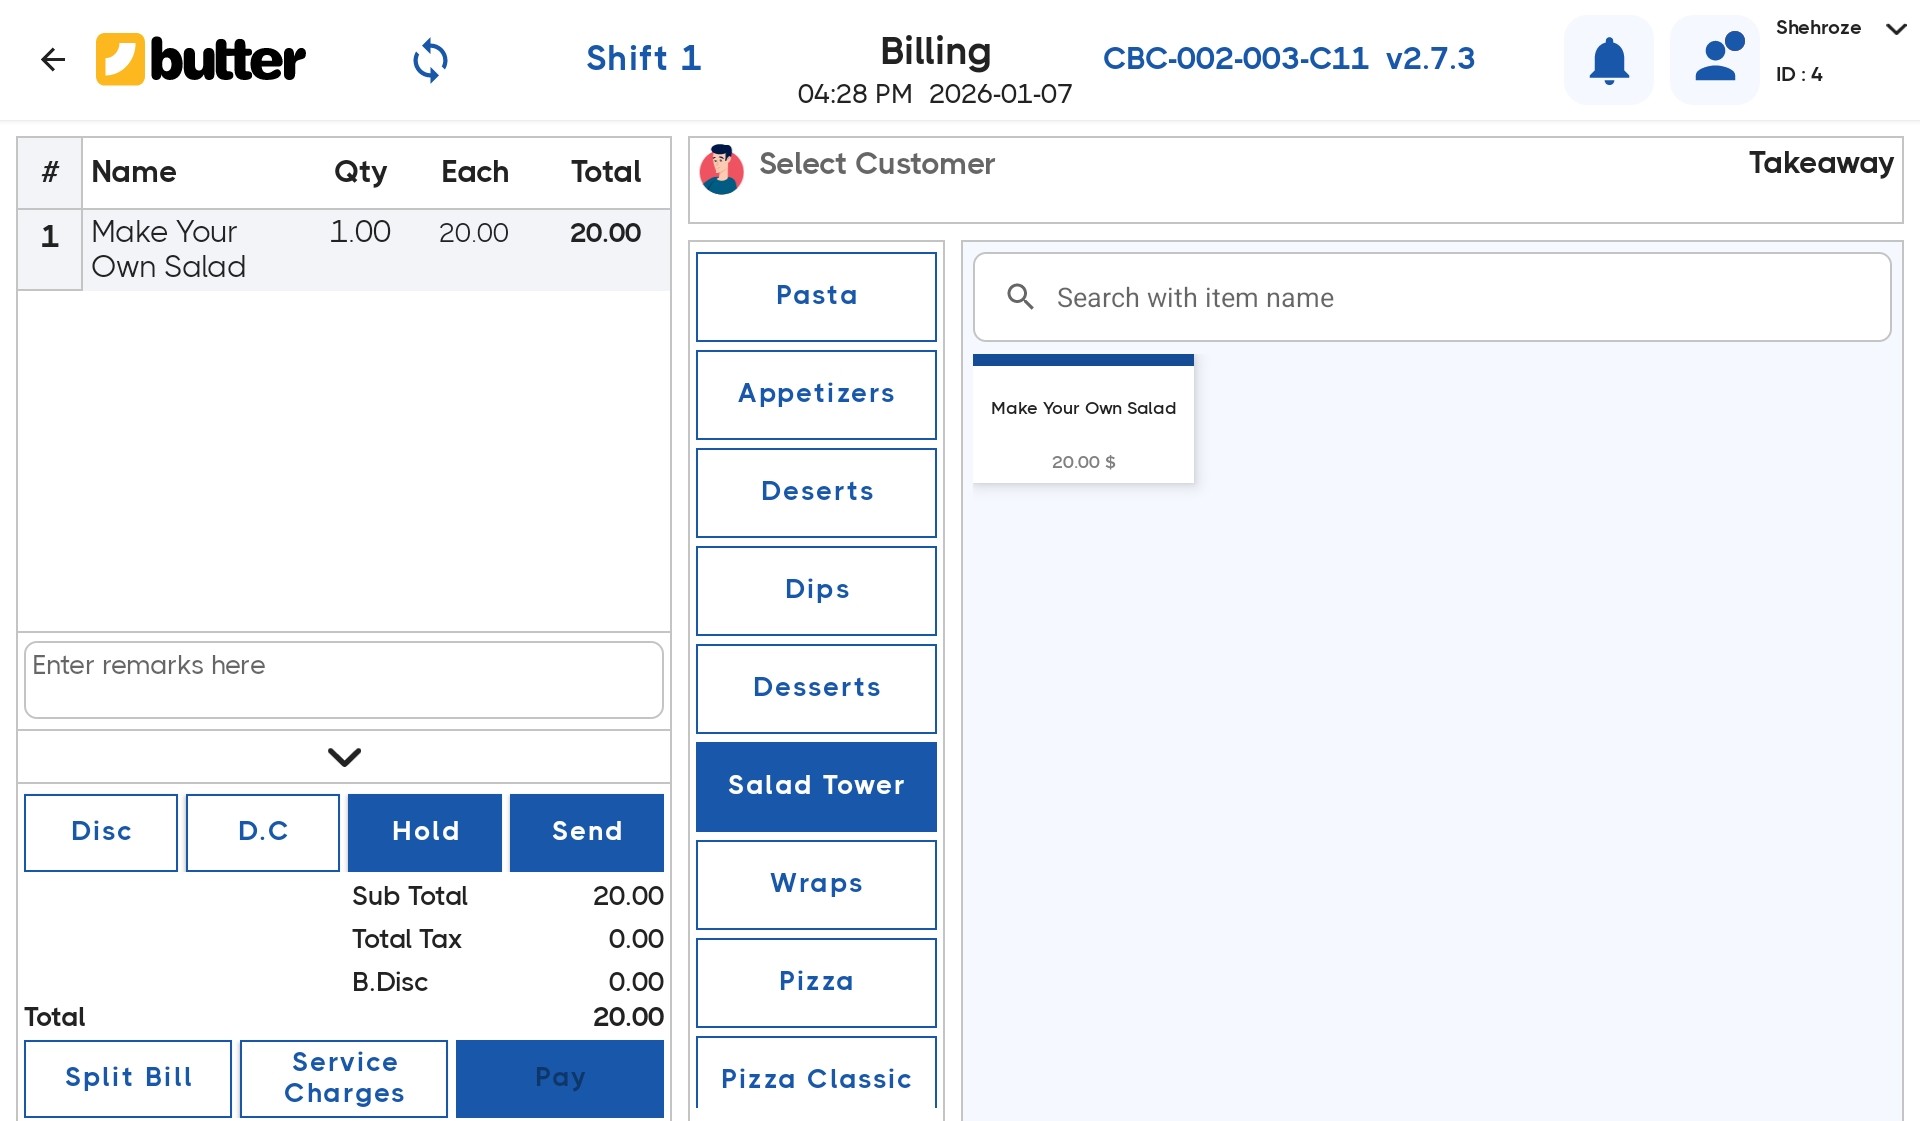
Task: Expand the Shehroze user dropdown
Action: click(1895, 29)
